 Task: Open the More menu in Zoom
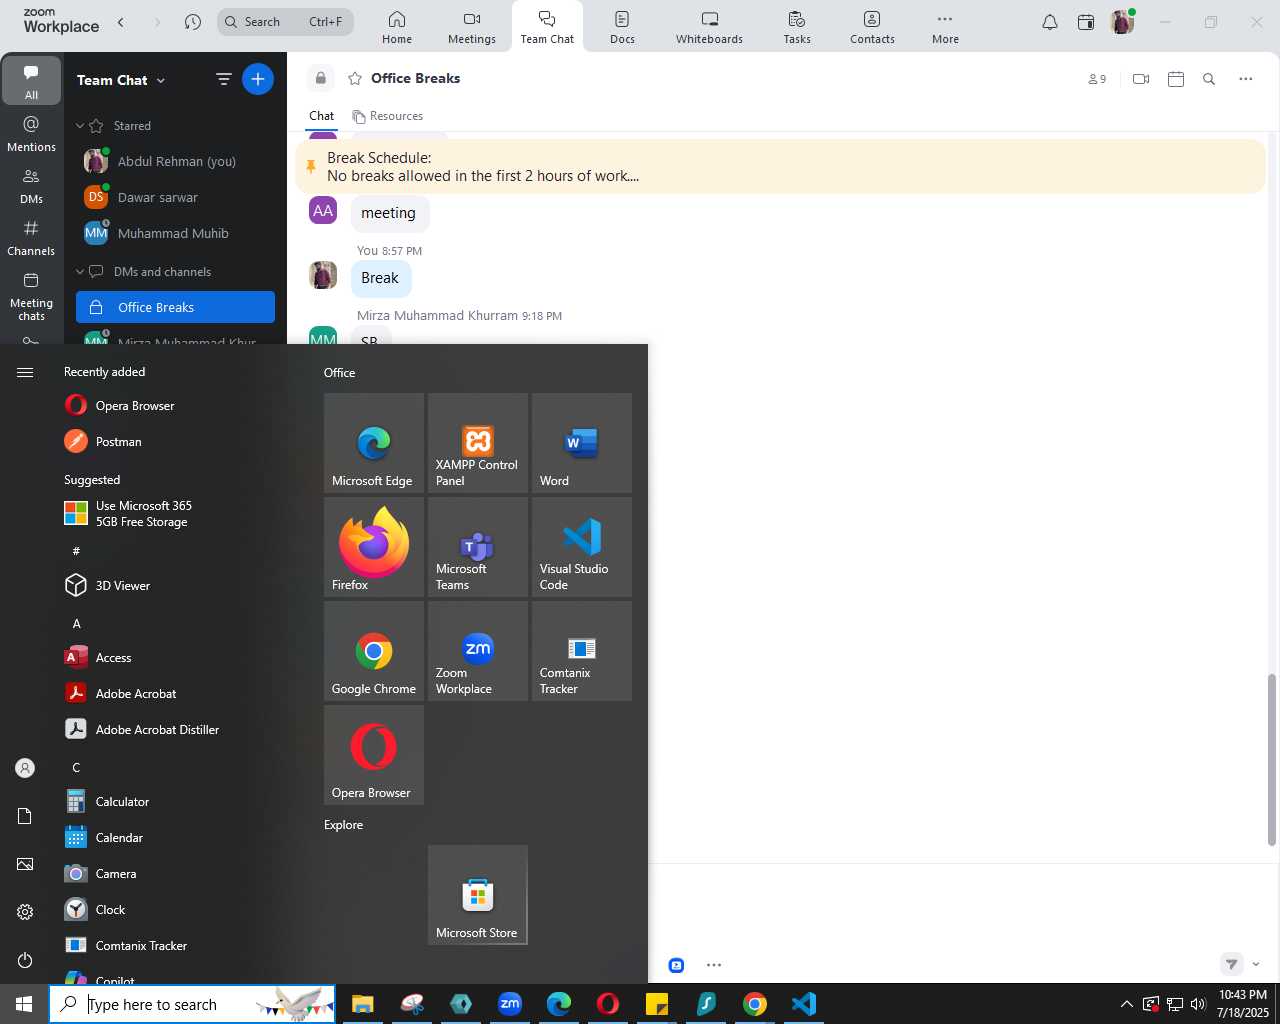pyautogui.click(x=945, y=27)
